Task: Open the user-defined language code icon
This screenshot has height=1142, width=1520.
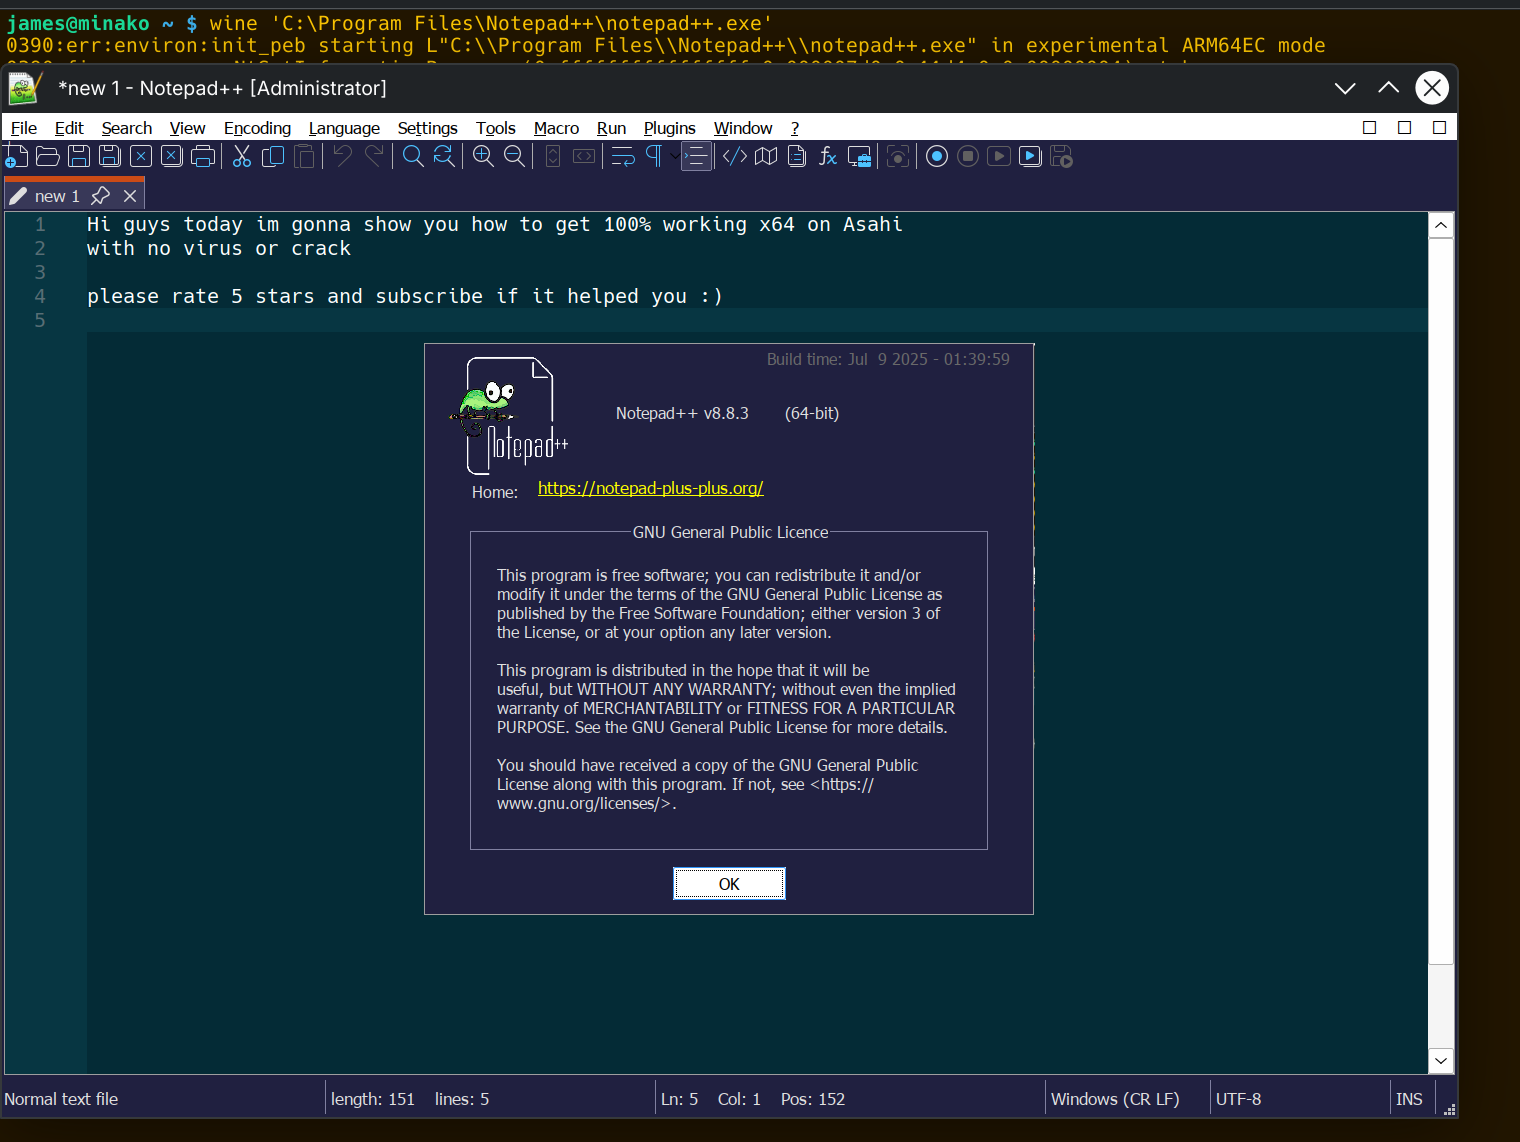Action: click(734, 156)
